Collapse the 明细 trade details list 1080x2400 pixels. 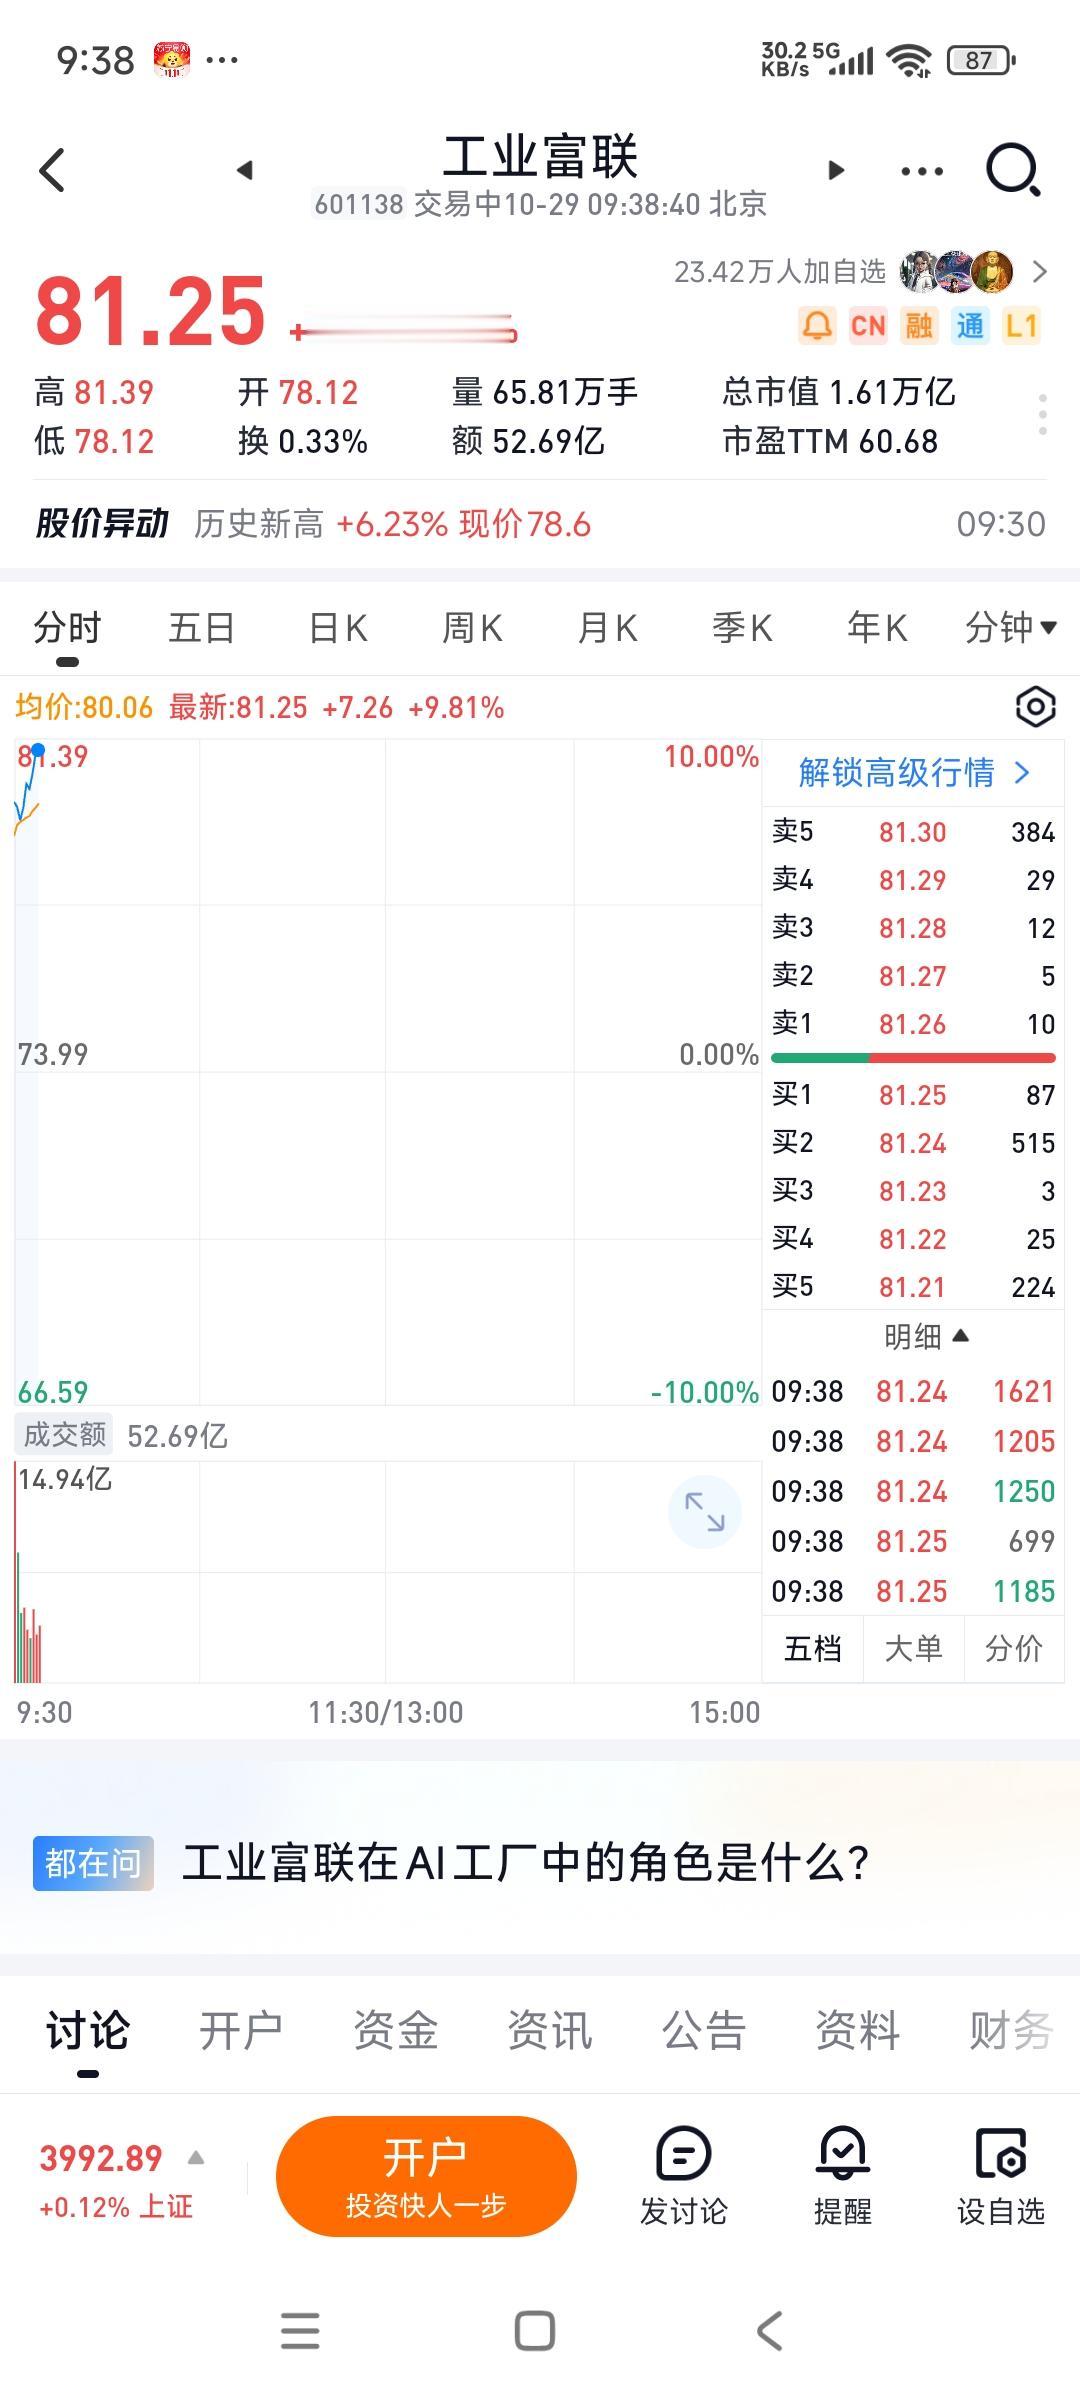click(926, 1336)
